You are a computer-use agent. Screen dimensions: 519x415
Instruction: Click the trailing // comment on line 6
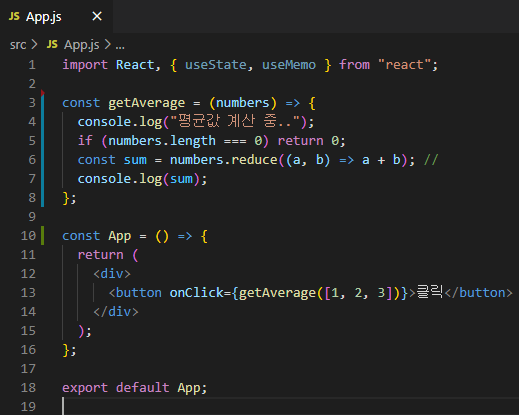pos(431,160)
